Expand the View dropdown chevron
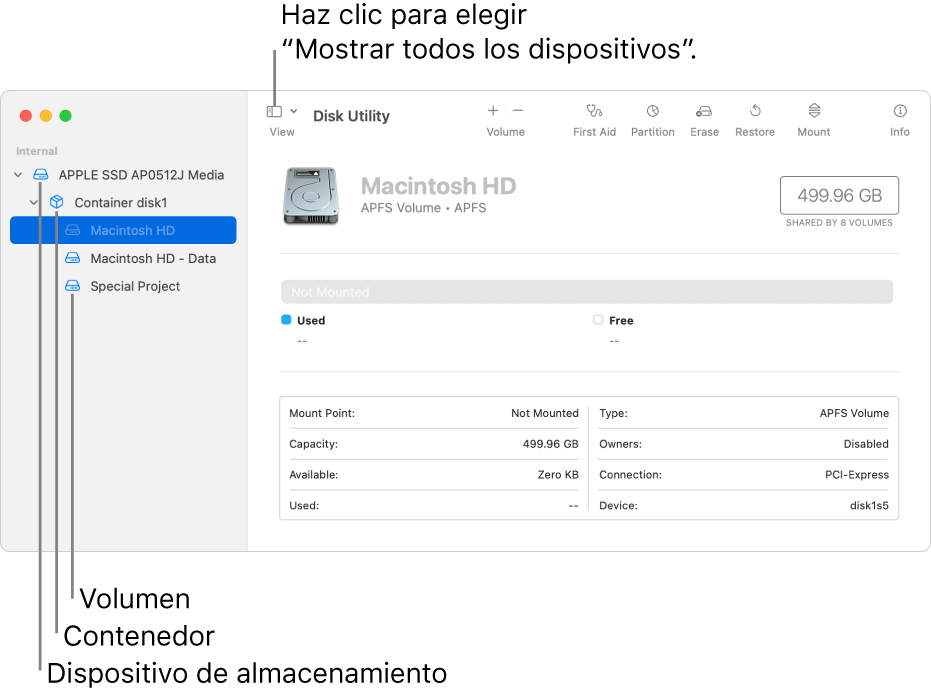This screenshot has height=697, width=931. coord(293,111)
